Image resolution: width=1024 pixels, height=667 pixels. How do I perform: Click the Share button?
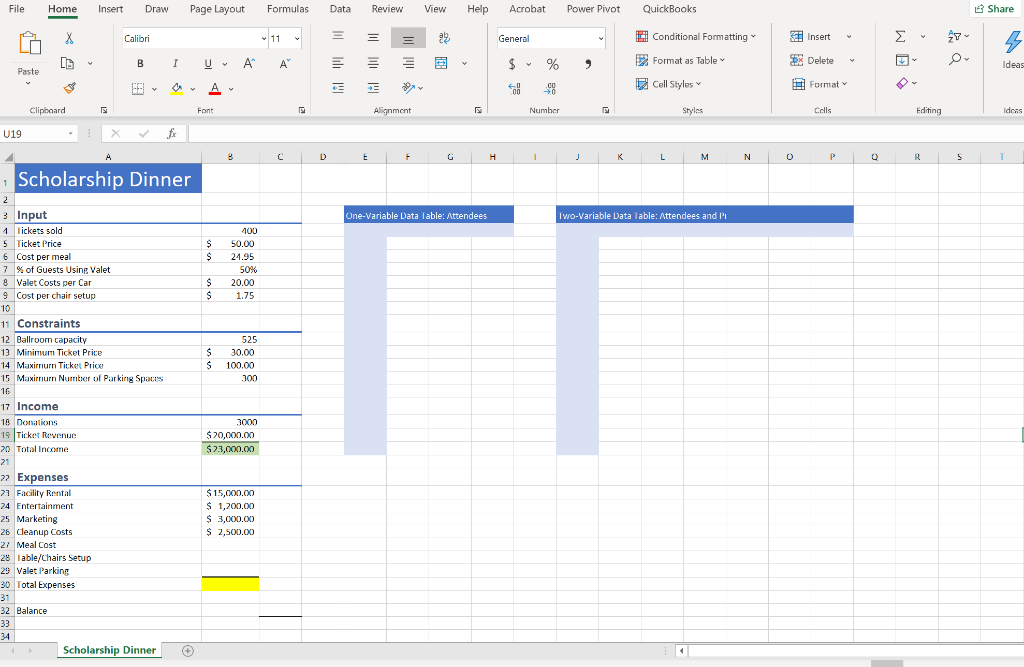tap(995, 8)
